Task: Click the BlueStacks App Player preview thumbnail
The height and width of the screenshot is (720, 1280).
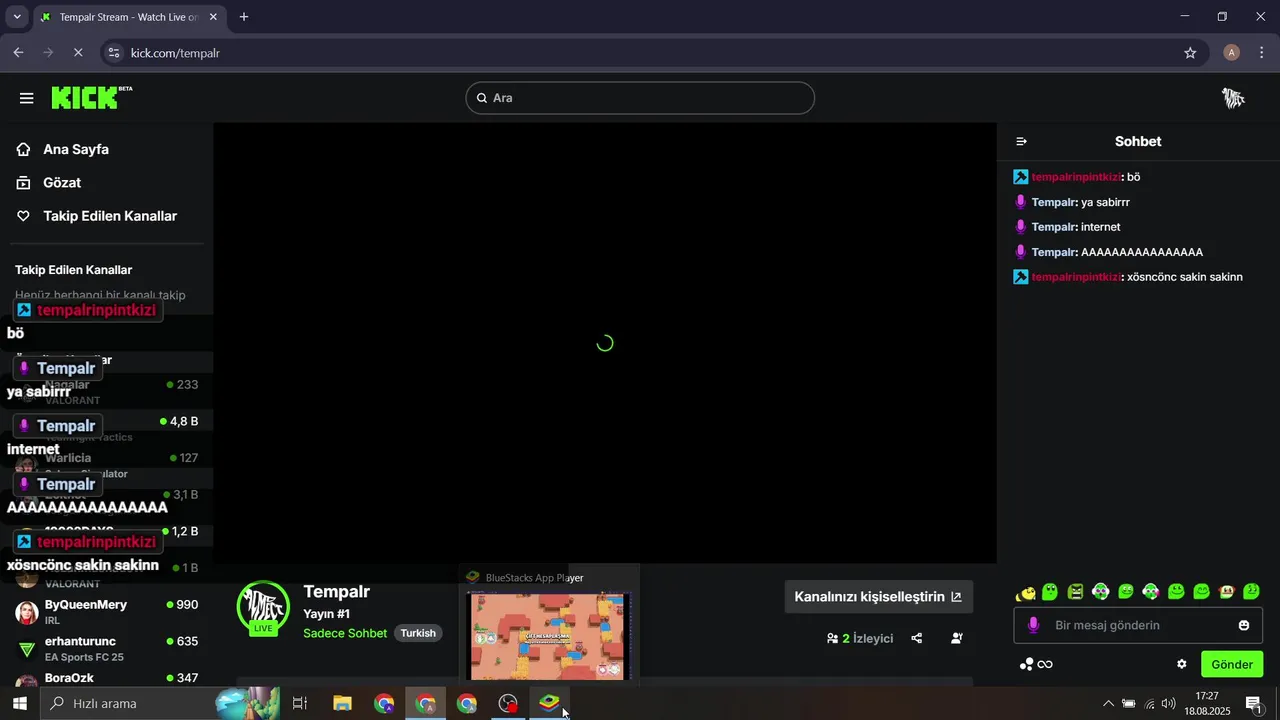Action: [547, 636]
